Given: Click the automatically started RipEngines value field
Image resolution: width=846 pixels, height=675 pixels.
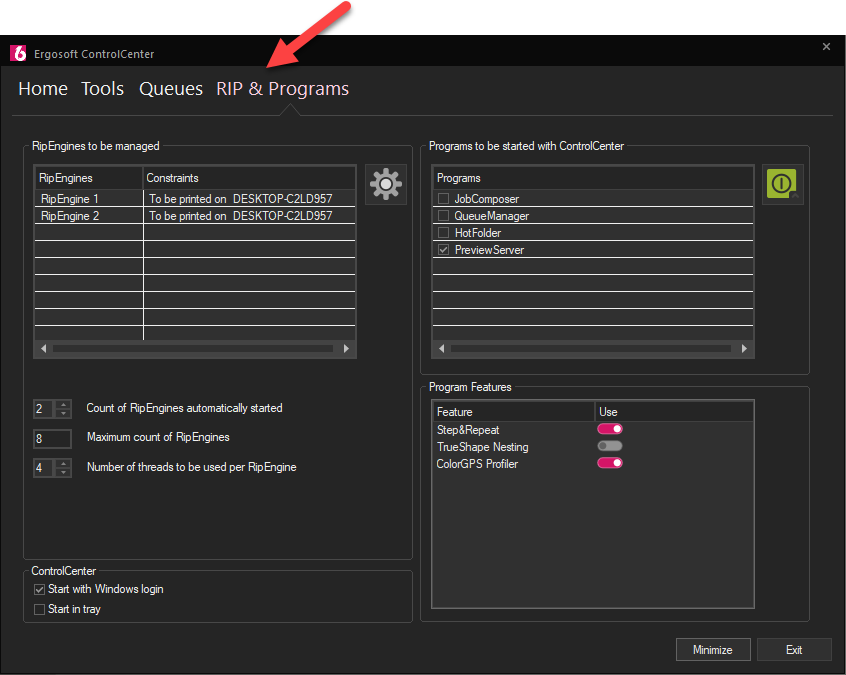Looking at the screenshot, I should click(x=44, y=408).
